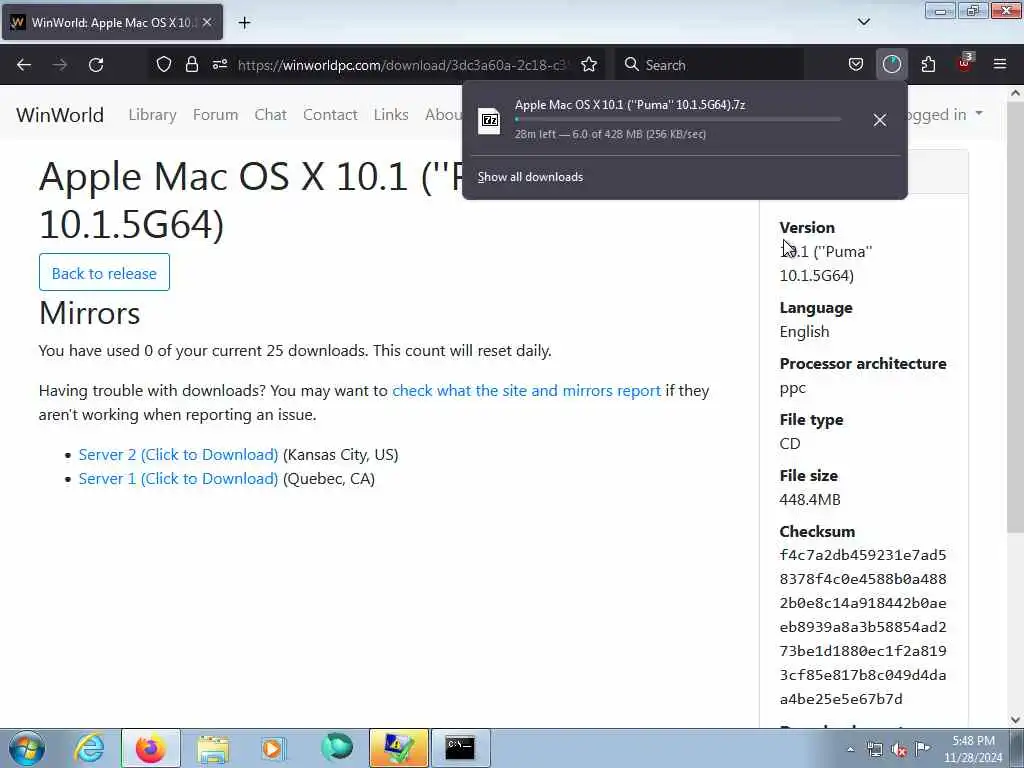Image resolution: width=1024 pixels, height=768 pixels.
Task: Click the Mirrors heading
Action: [89, 313]
